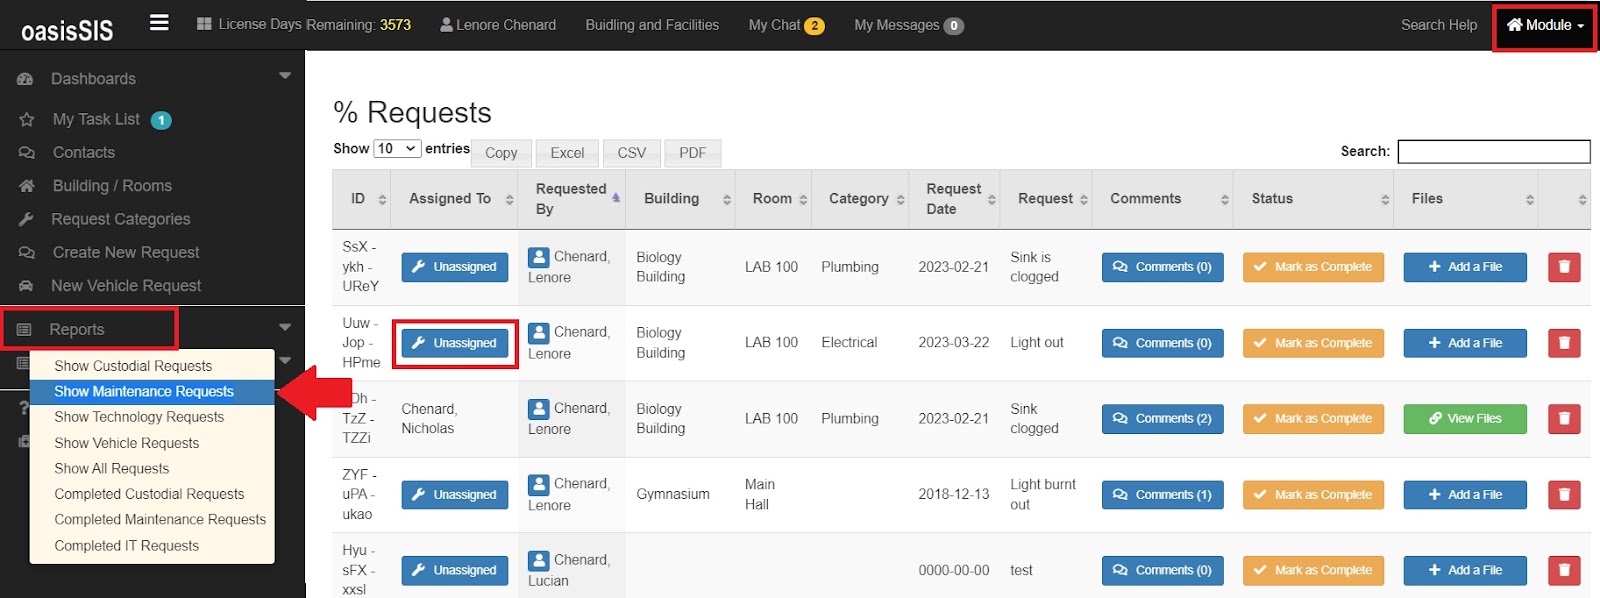Image resolution: width=1600 pixels, height=598 pixels.
Task: Export the table as PDF
Action: point(692,153)
